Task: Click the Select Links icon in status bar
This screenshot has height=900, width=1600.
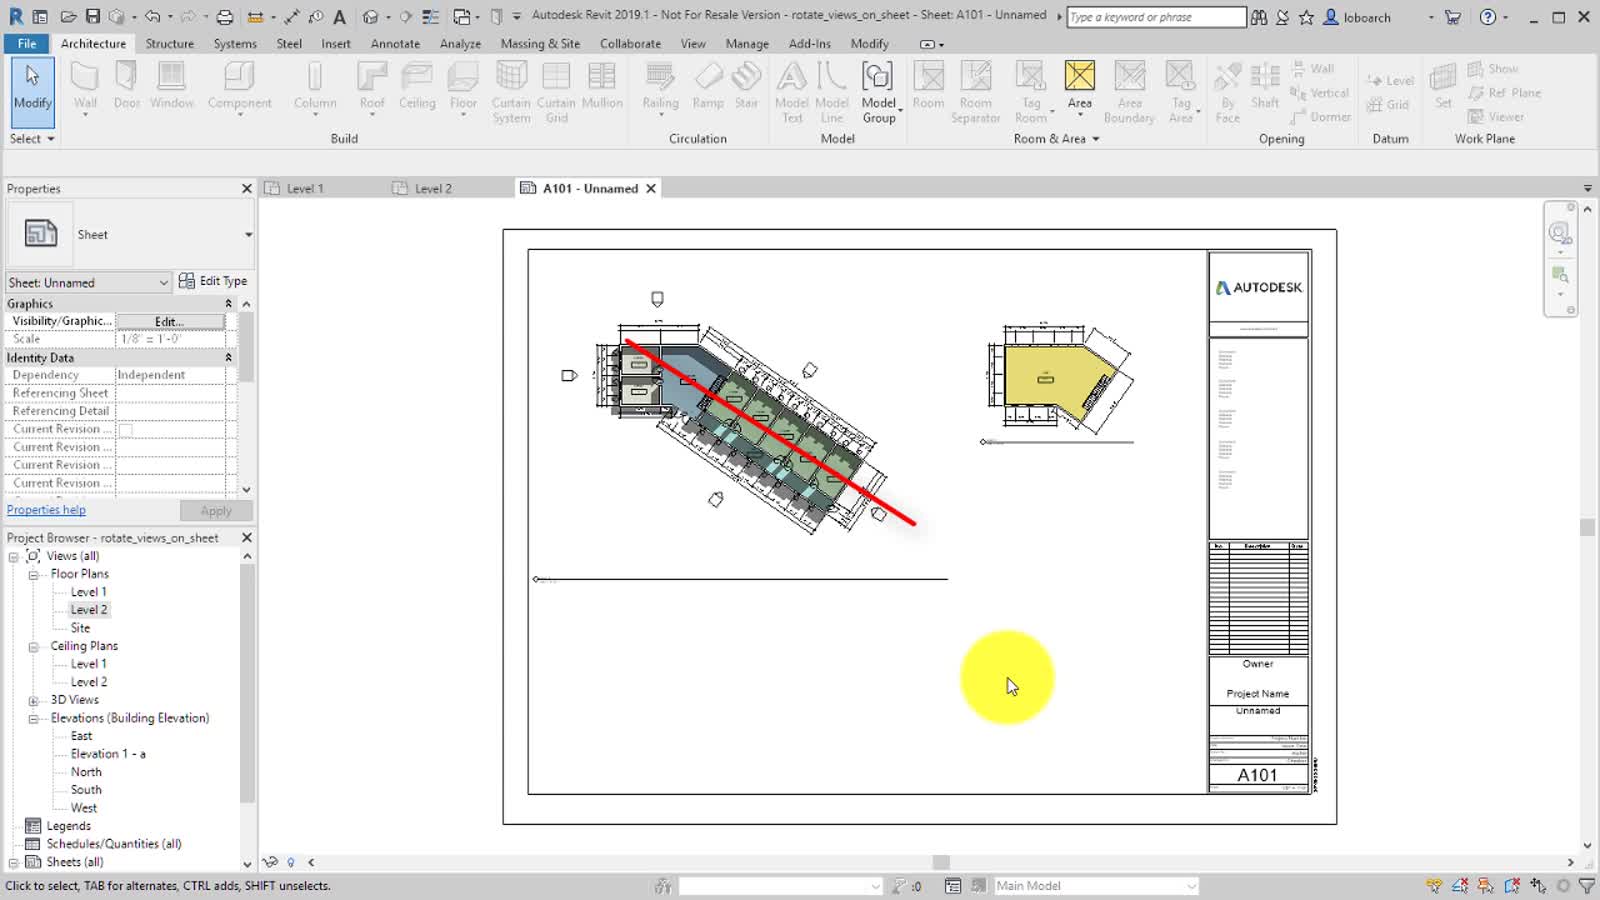Action: click(1434, 885)
